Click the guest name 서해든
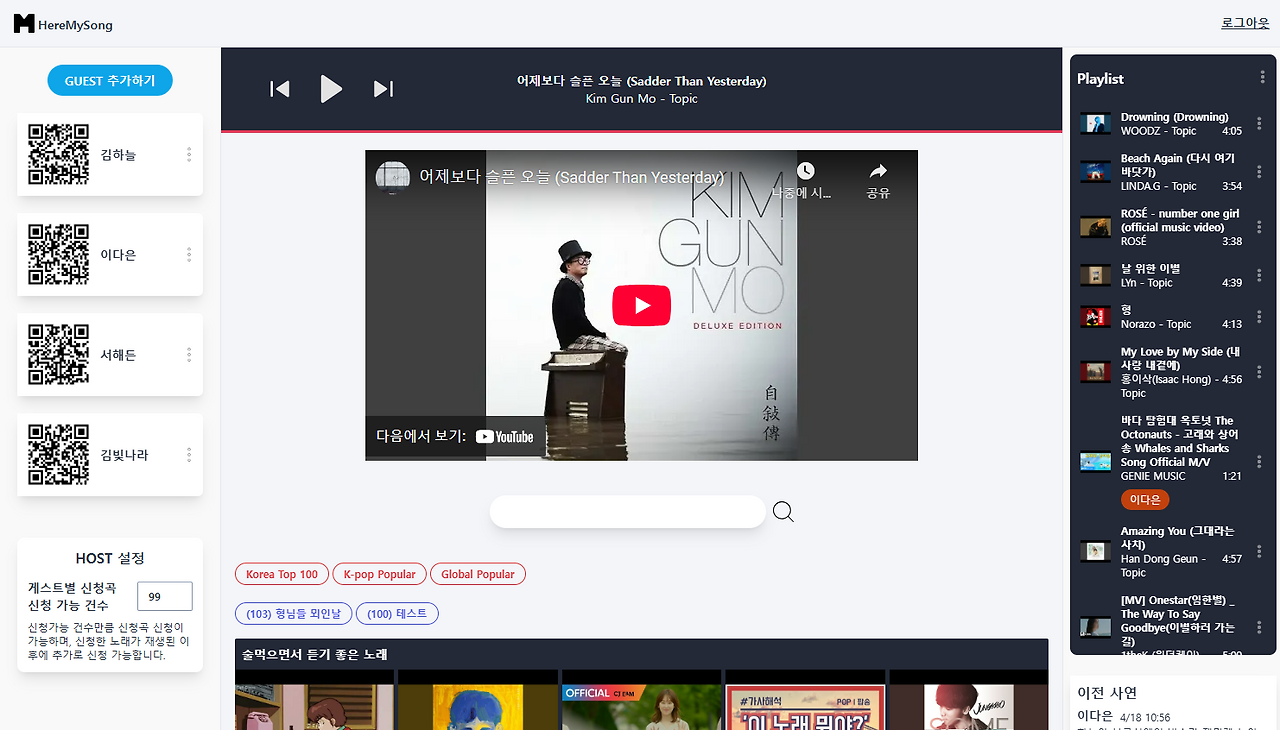Image resolution: width=1280 pixels, height=730 pixels. [x=118, y=355]
